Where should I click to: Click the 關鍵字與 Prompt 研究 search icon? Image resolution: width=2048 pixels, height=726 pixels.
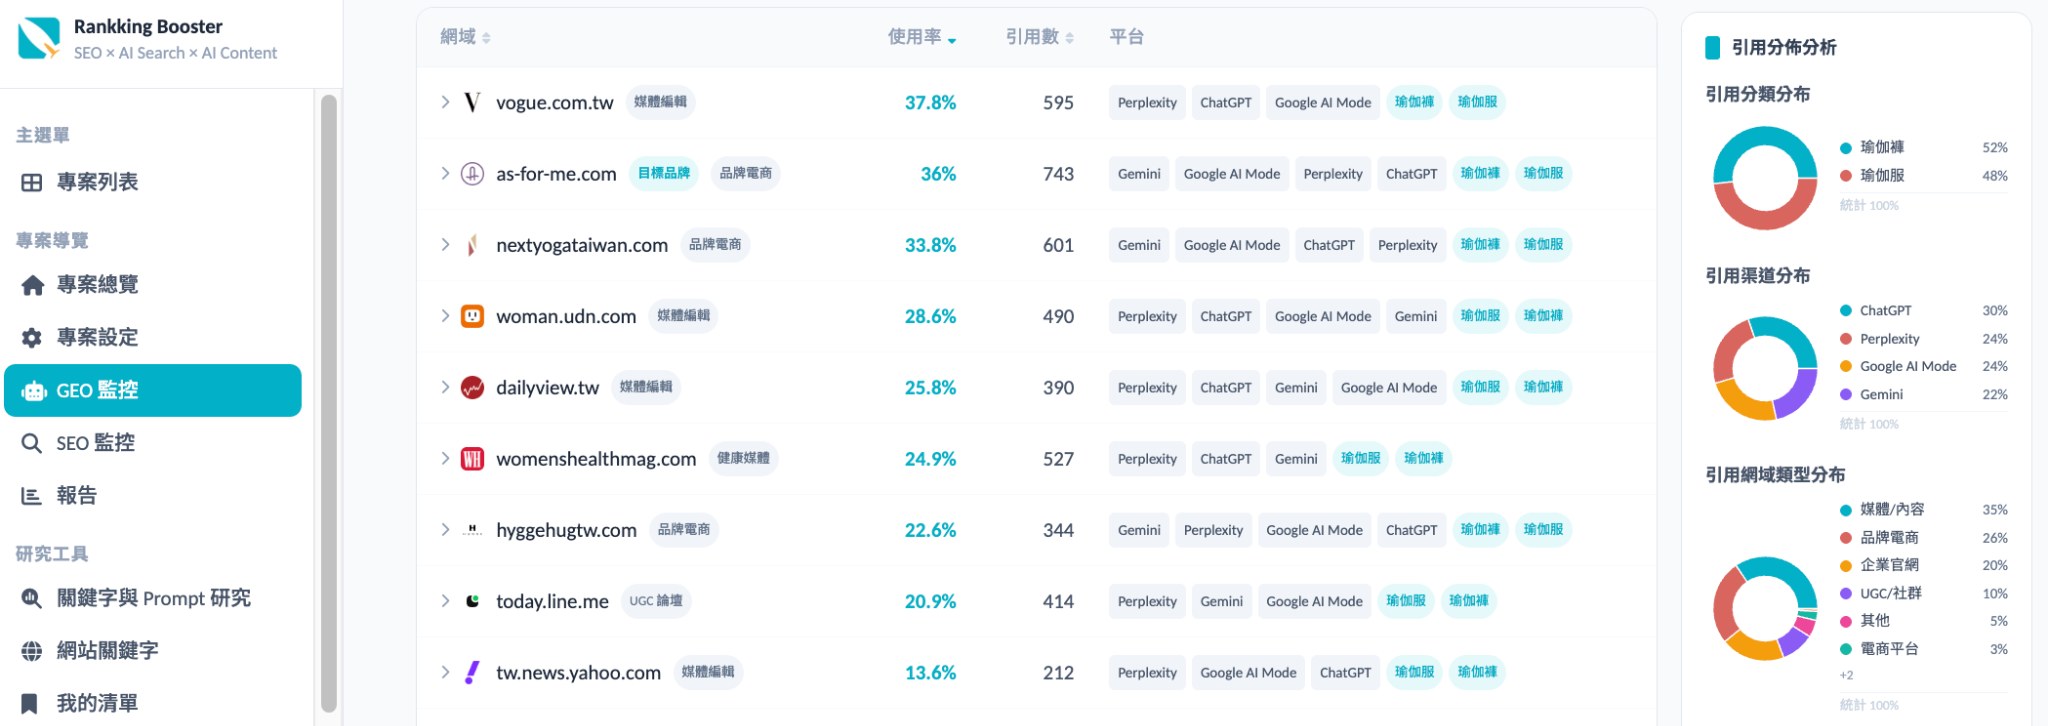(32, 599)
